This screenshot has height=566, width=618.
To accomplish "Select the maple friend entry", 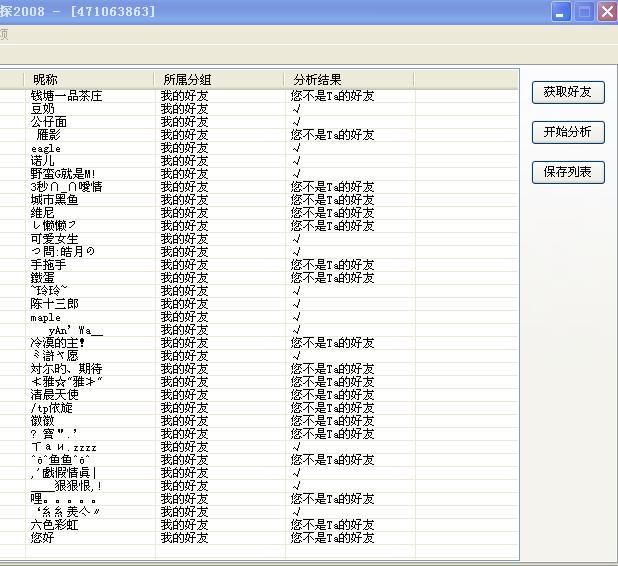I will tap(46, 317).
